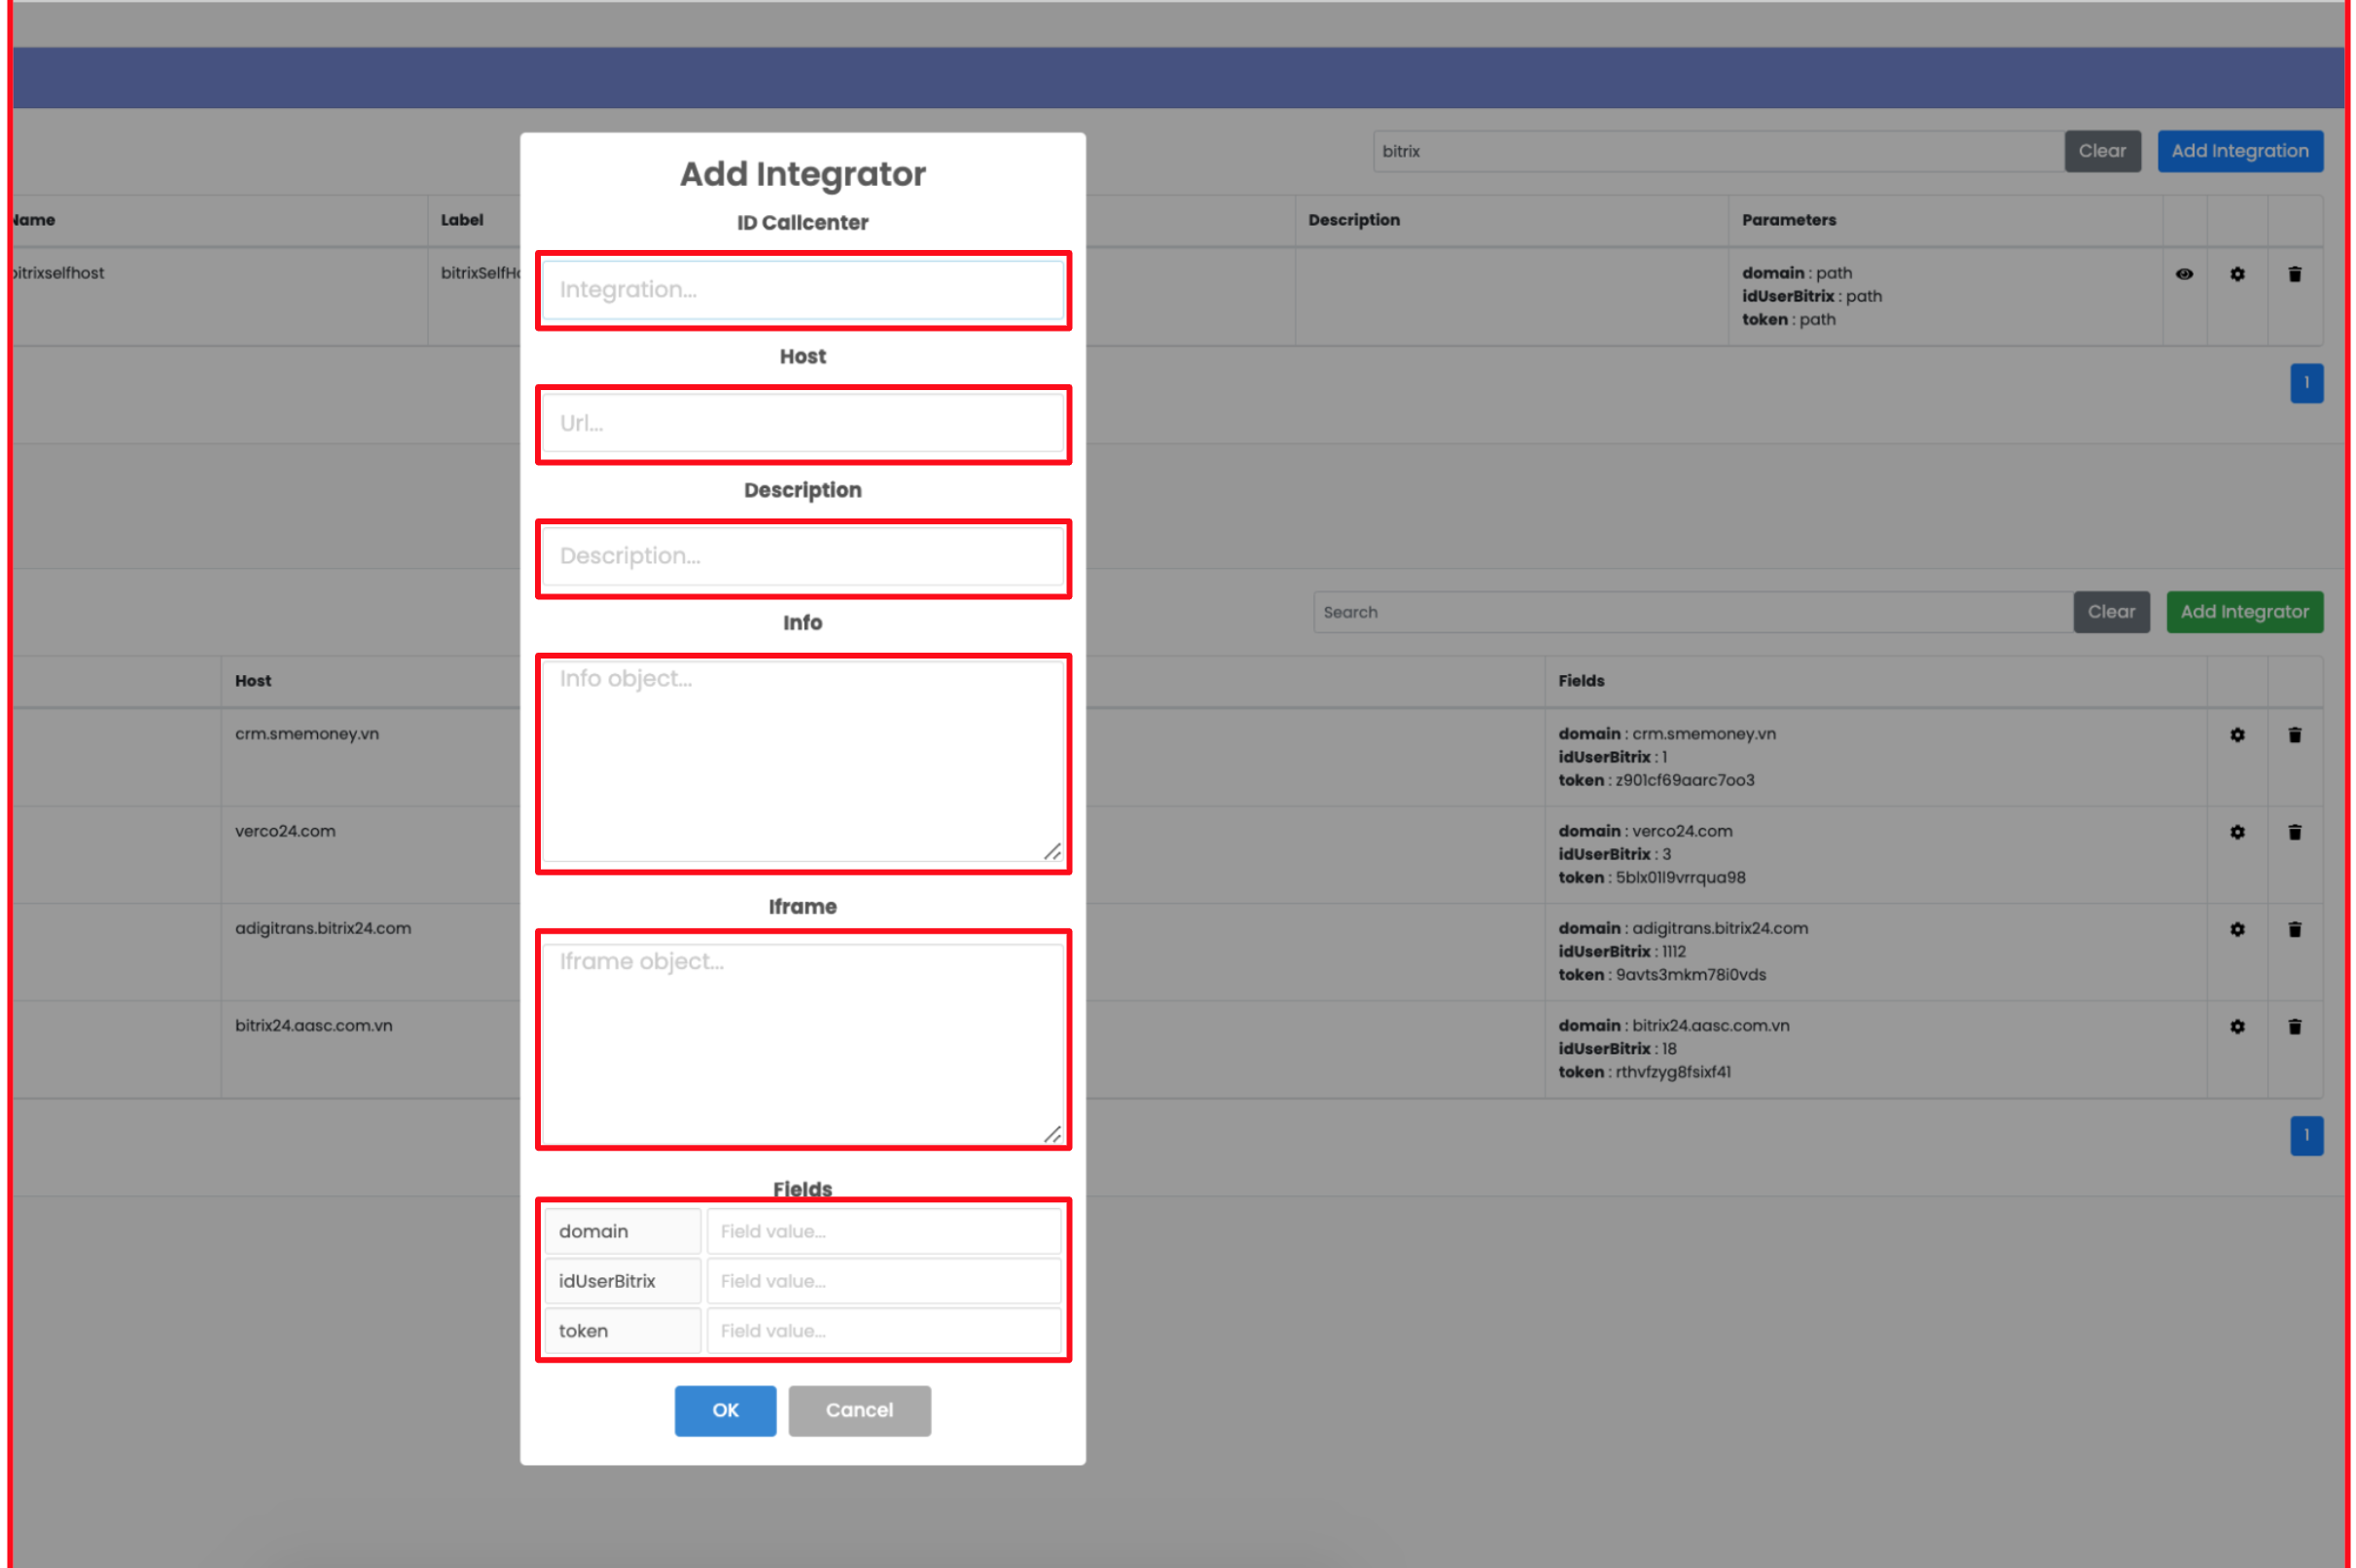2356x1568 pixels.
Task: Delete crm.smemoney.vn integrator via trash icon
Action: (x=2295, y=735)
